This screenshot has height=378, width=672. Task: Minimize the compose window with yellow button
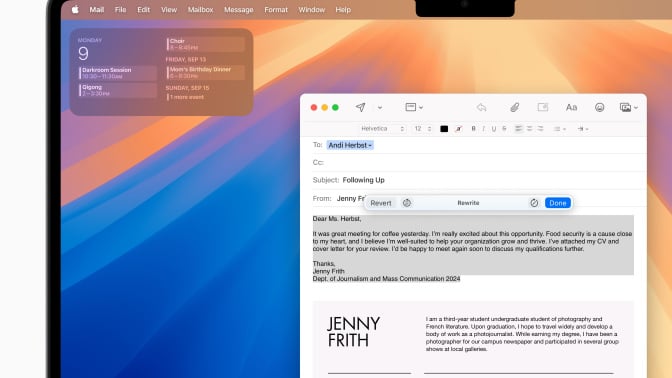click(x=324, y=108)
